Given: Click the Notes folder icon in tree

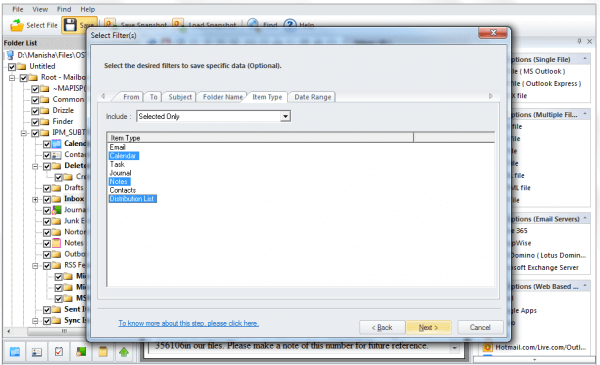Looking at the screenshot, I should click(x=57, y=243).
